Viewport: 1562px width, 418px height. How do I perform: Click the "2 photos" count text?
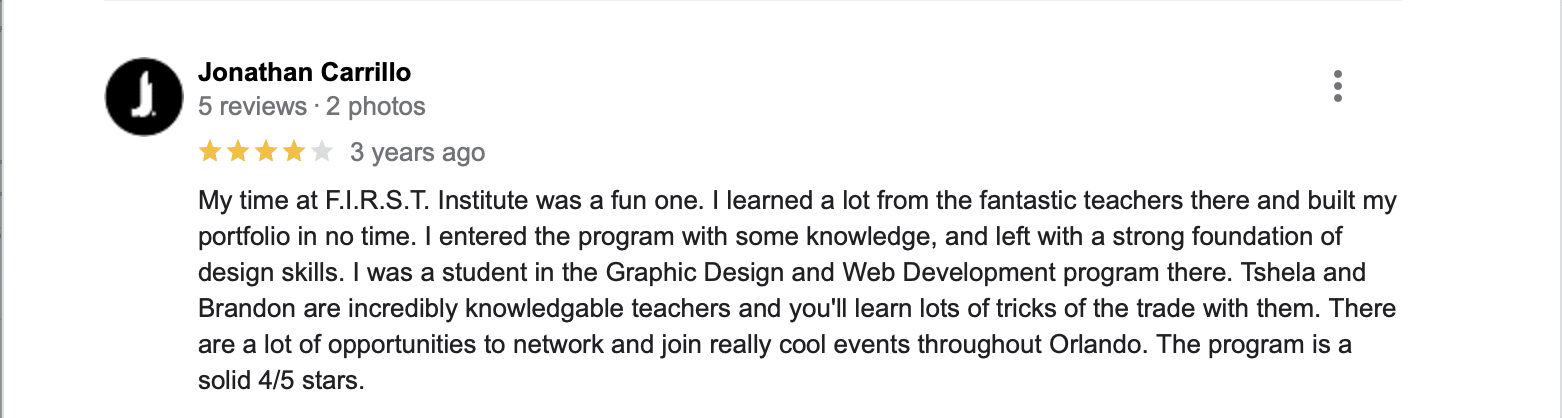click(373, 106)
